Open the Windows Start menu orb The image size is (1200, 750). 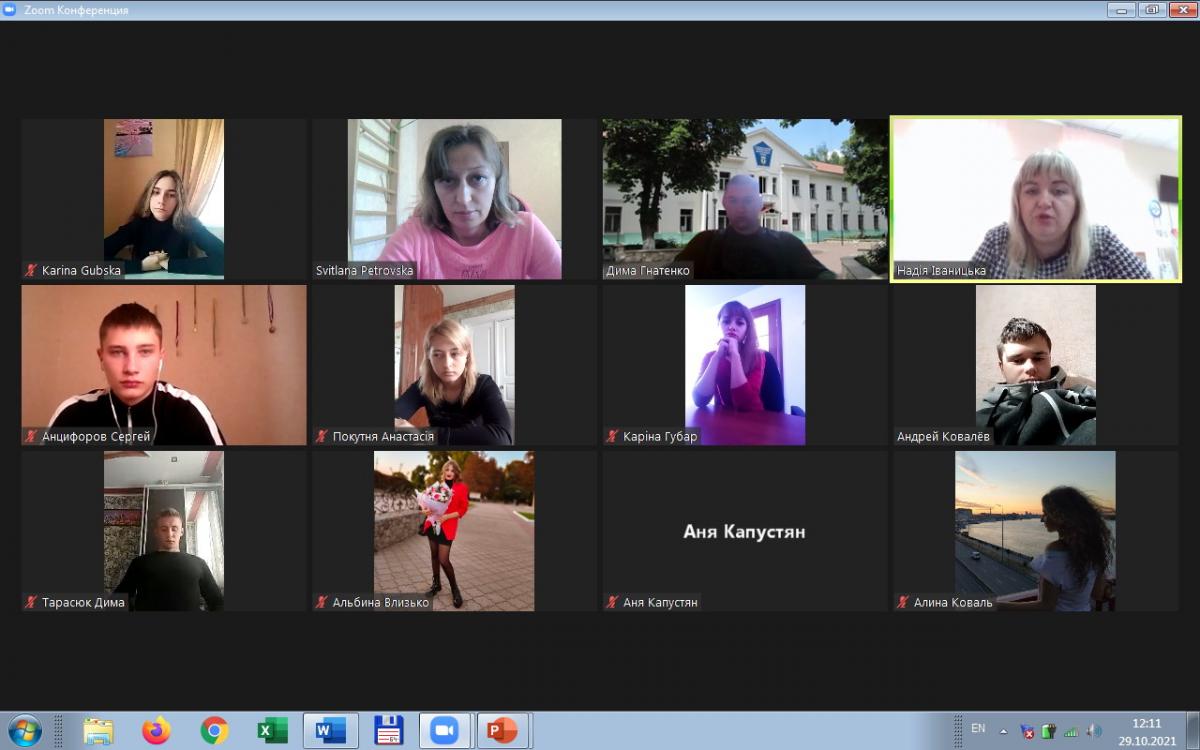point(24,730)
